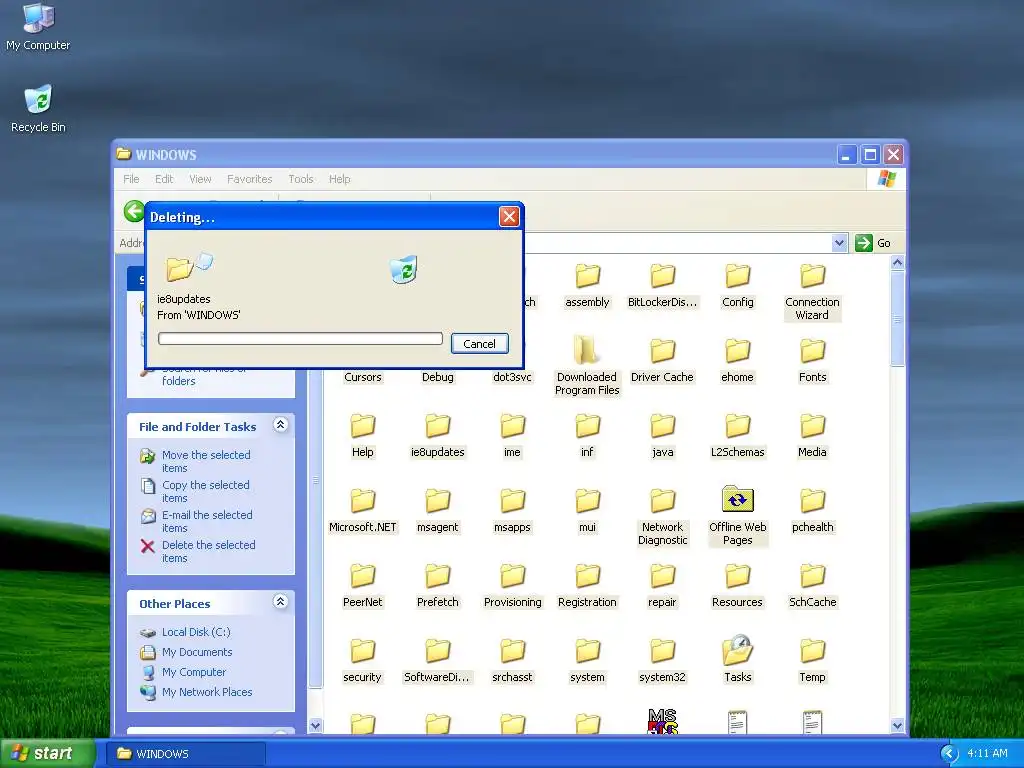Select the Media folder
The height and width of the screenshot is (768, 1024).
point(812,436)
